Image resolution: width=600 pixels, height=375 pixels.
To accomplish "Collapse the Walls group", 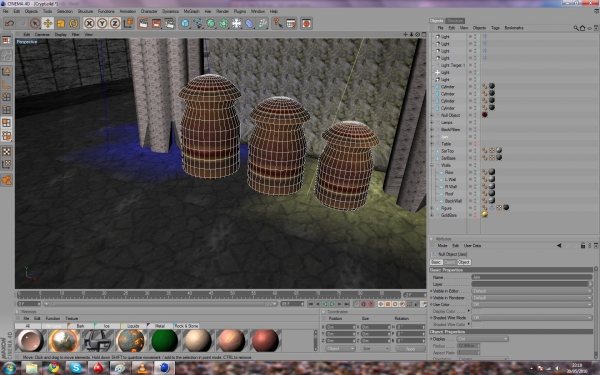I will (x=432, y=165).
